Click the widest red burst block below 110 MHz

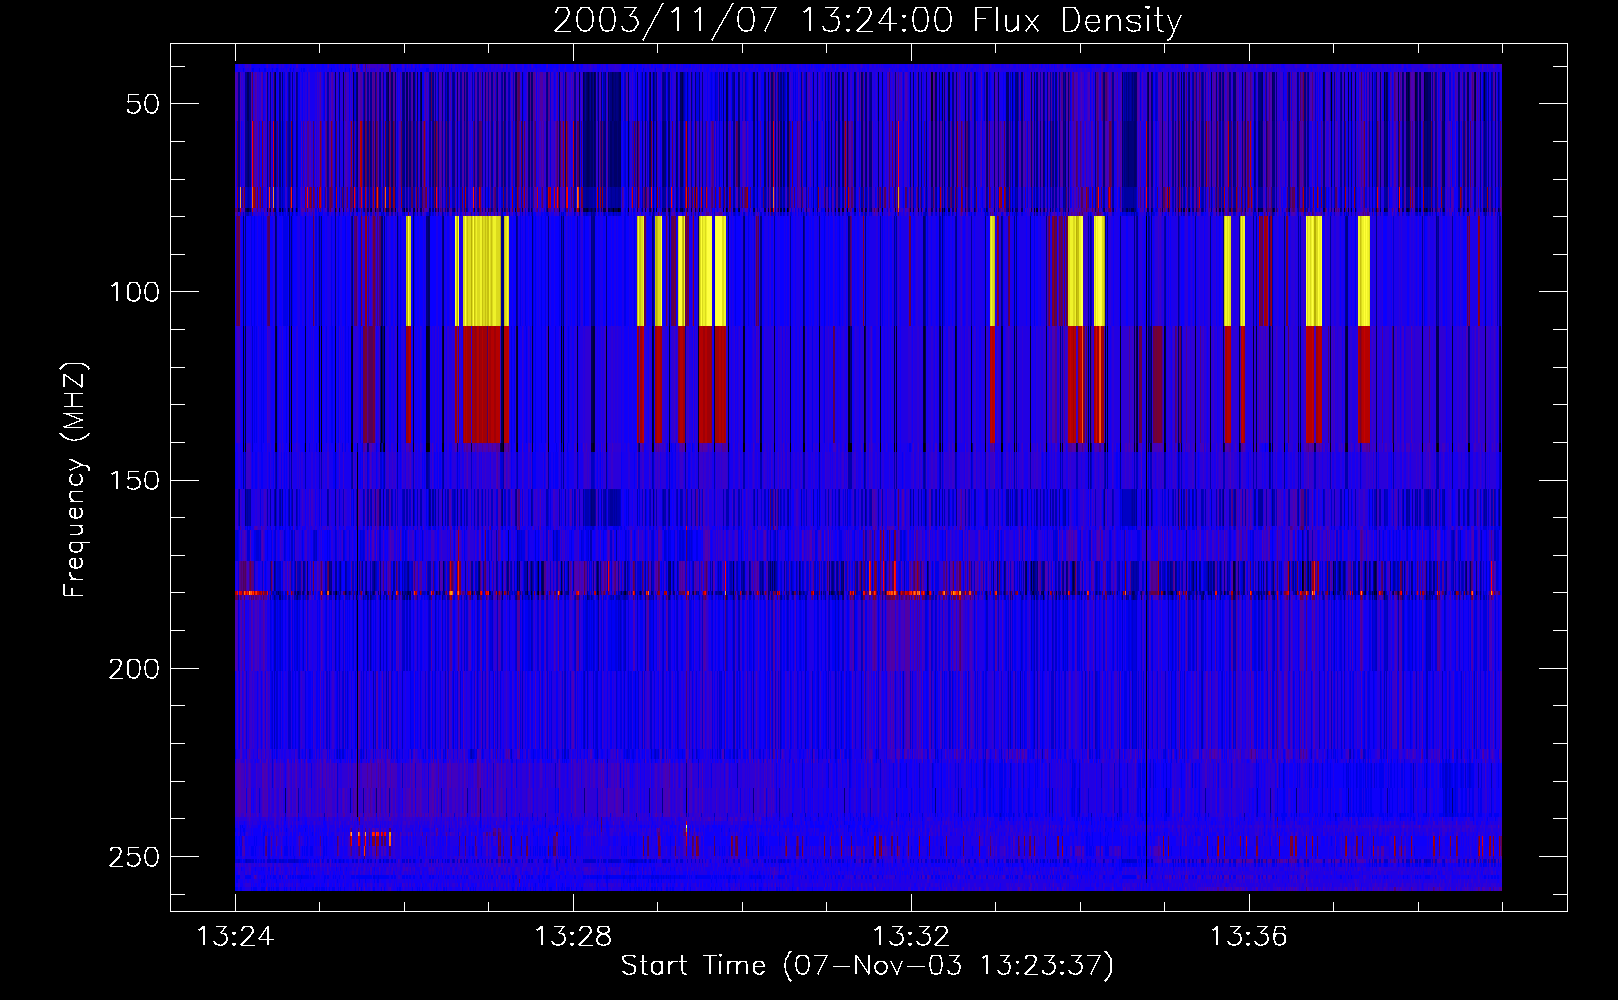482,385
